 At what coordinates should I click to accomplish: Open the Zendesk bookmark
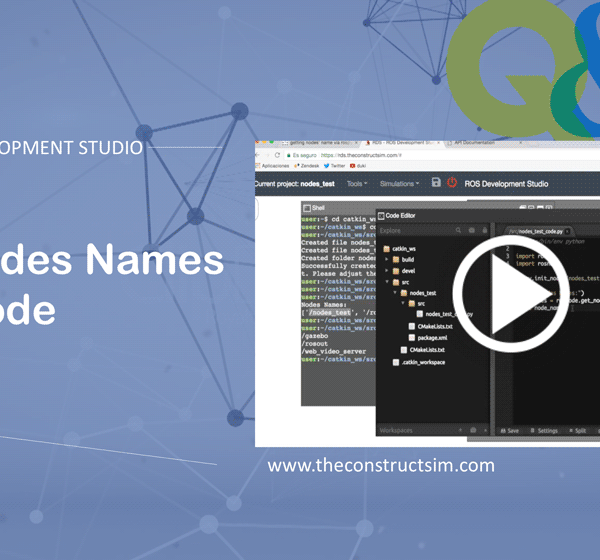coord(307,166)
